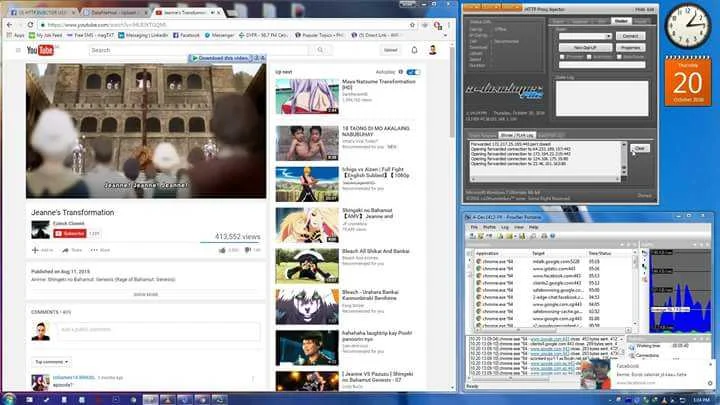
Task: Dislike the video with the thumbs-down icon
Action: click(x=248, y=250)
